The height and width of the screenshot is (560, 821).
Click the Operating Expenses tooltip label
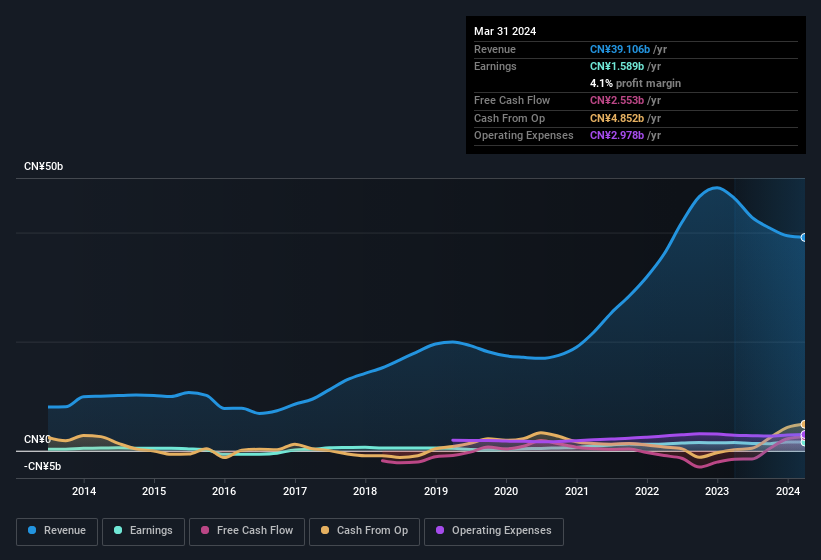pos(524,135)
